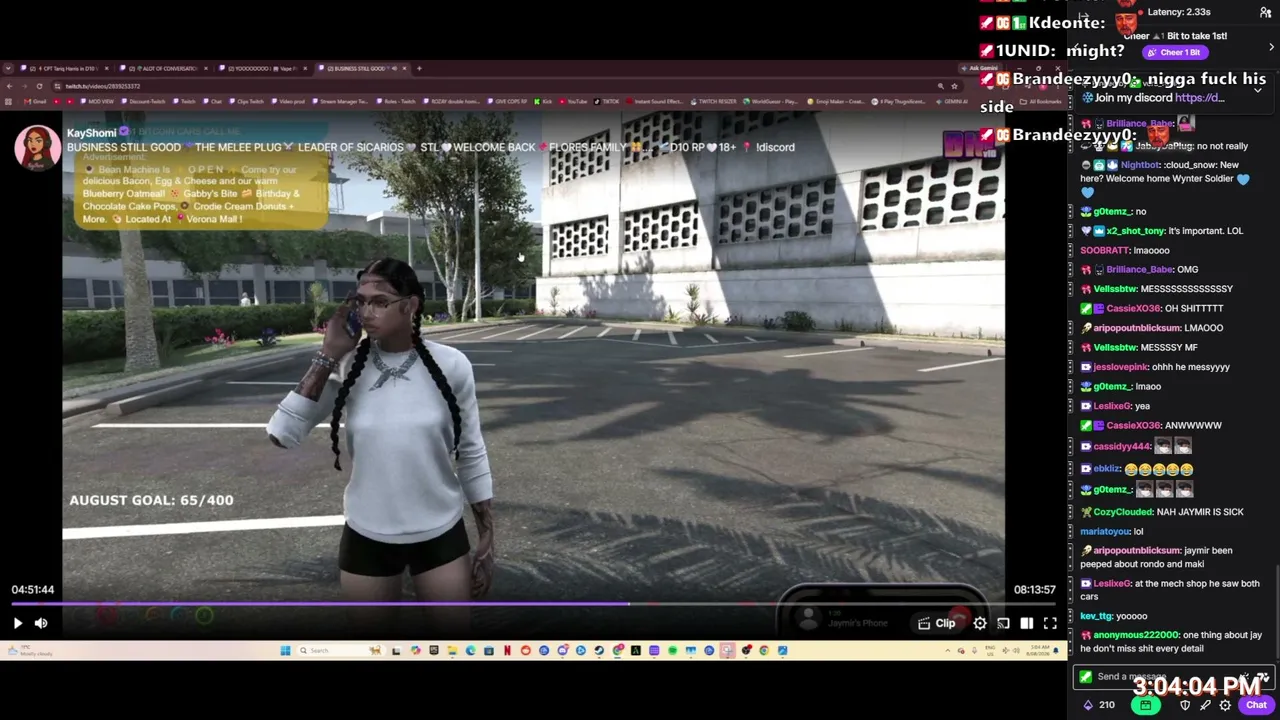This screenshot has width=1280, height=720.
Task: Open the sword mod-tools icon in chat
Action: point(1205,705)
